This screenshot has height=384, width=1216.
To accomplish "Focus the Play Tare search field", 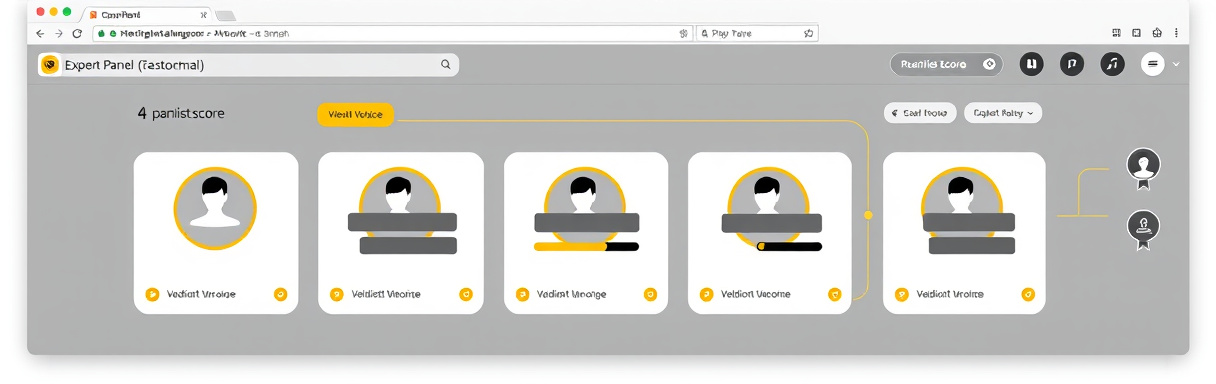I will (x=757, y=33).
